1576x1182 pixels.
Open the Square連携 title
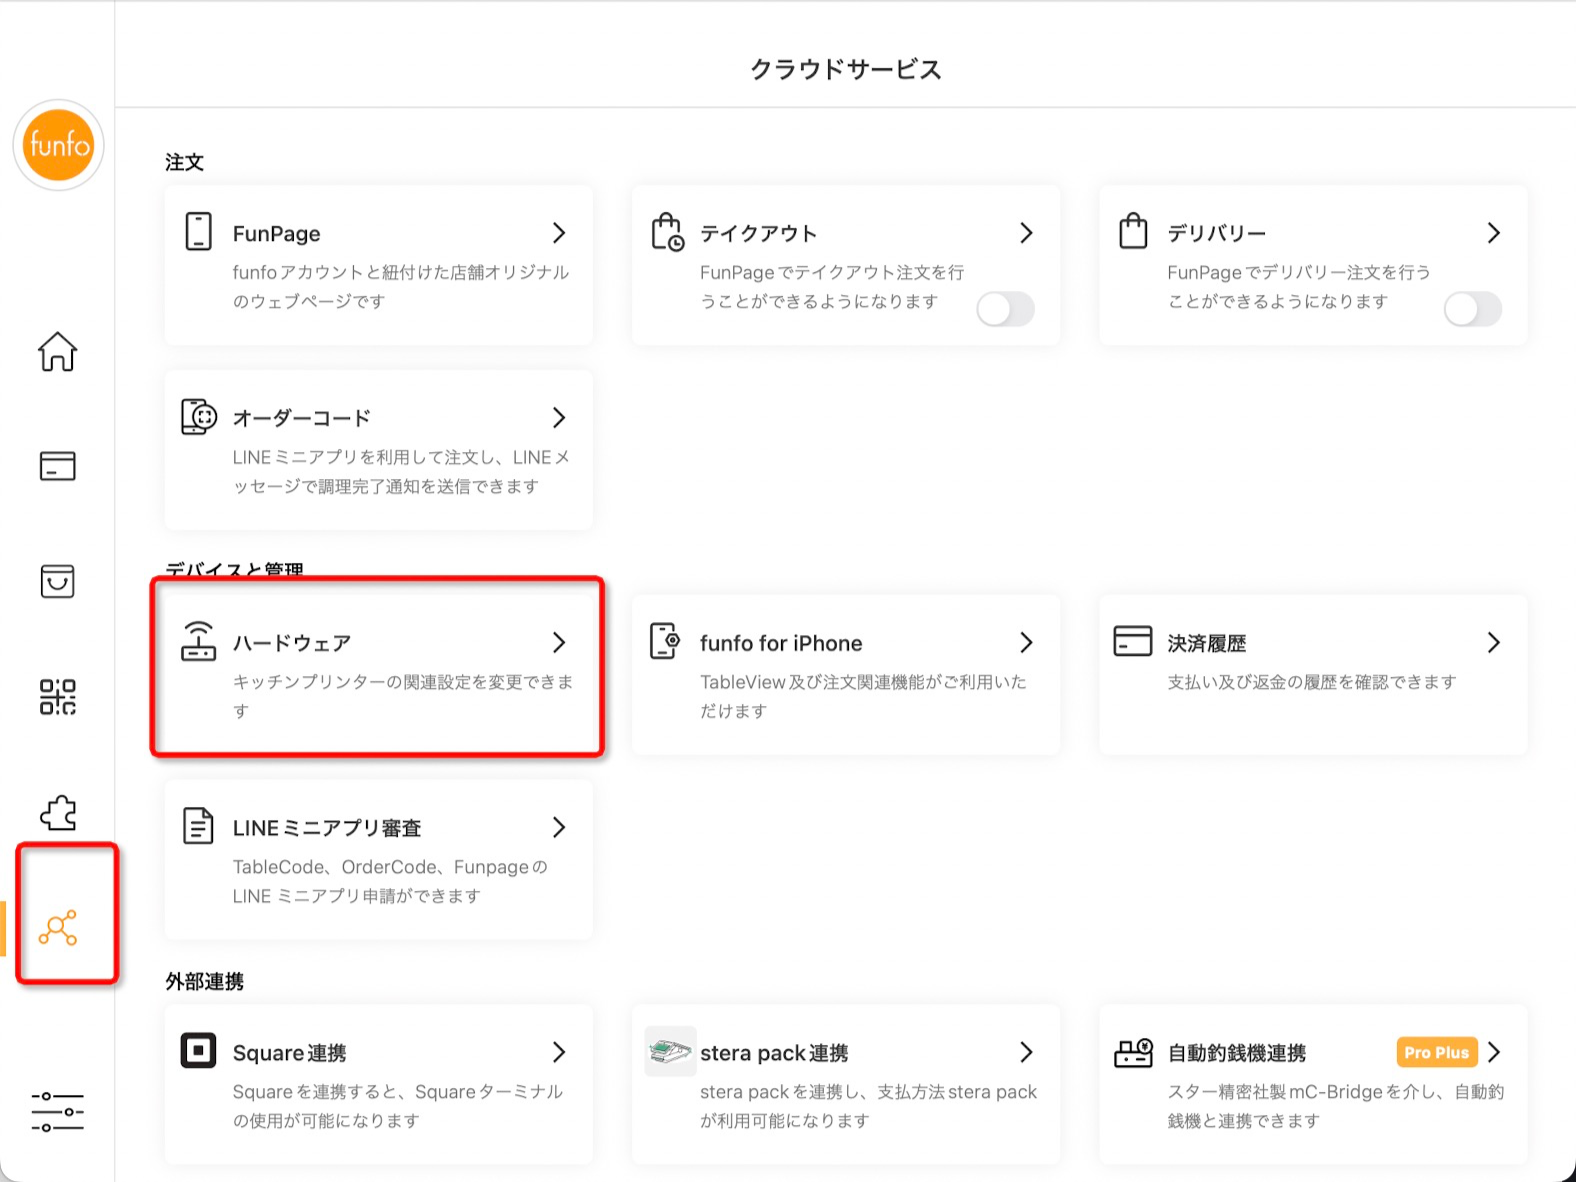click(x=290, y=1053)
